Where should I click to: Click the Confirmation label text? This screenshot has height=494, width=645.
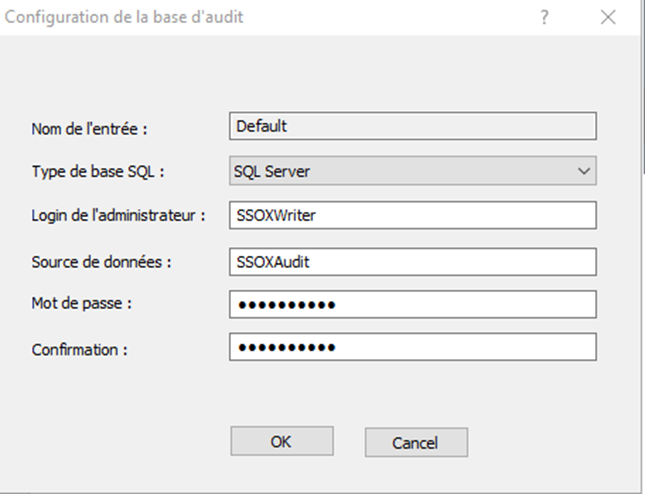(79, 350)
